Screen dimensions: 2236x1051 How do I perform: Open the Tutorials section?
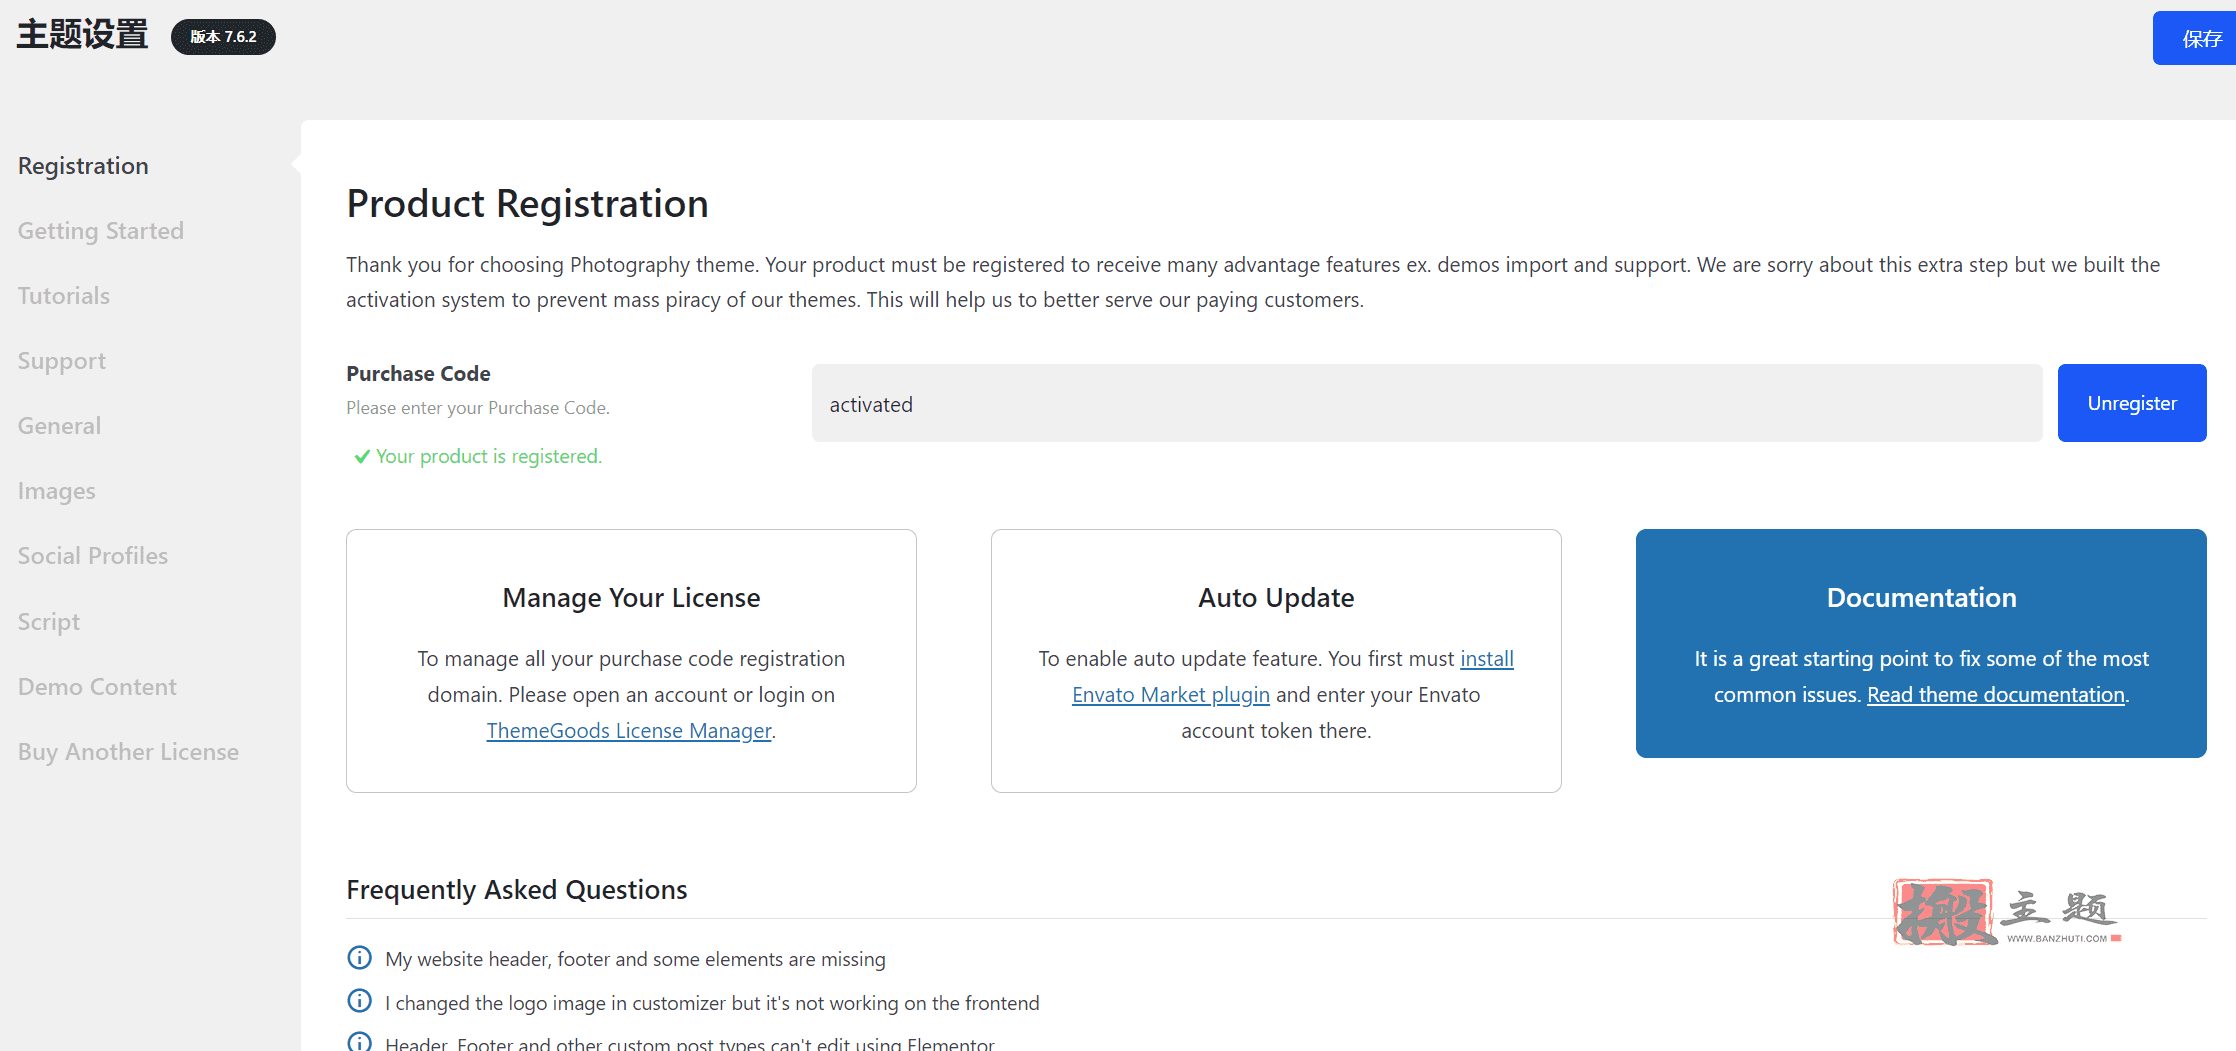click(64, 296)
